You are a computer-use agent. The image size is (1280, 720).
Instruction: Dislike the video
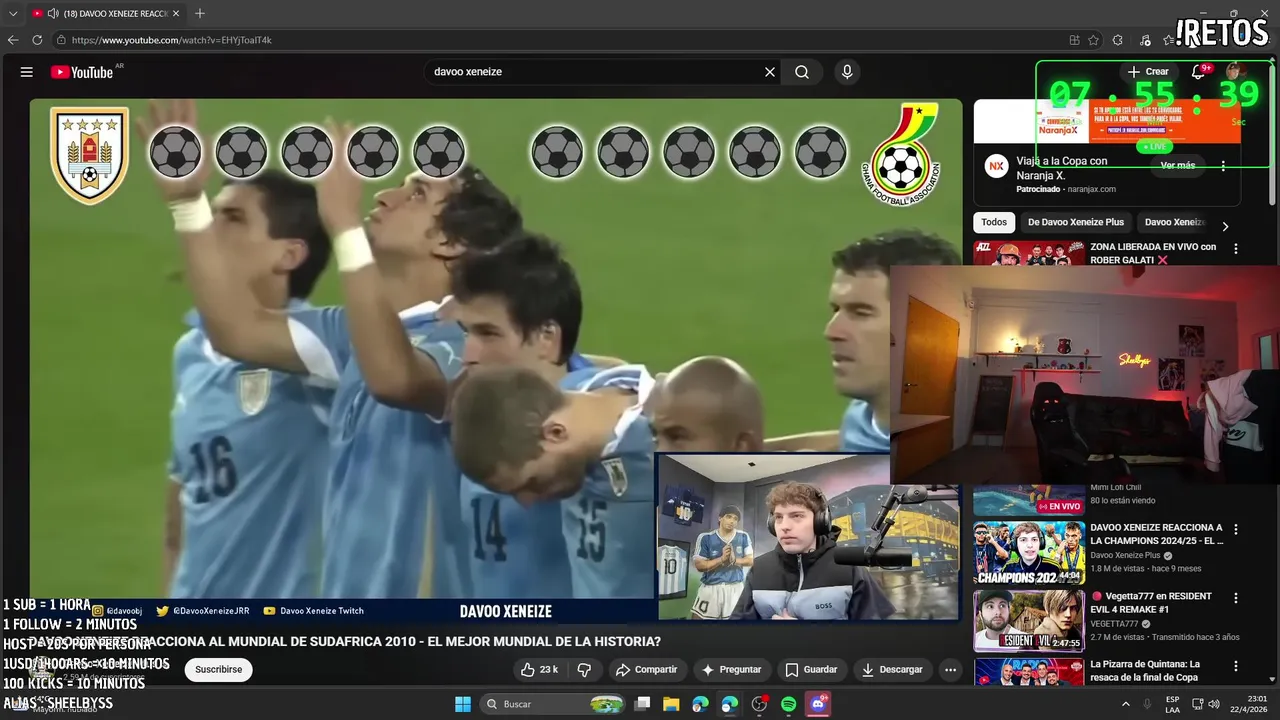pos(584,670)
